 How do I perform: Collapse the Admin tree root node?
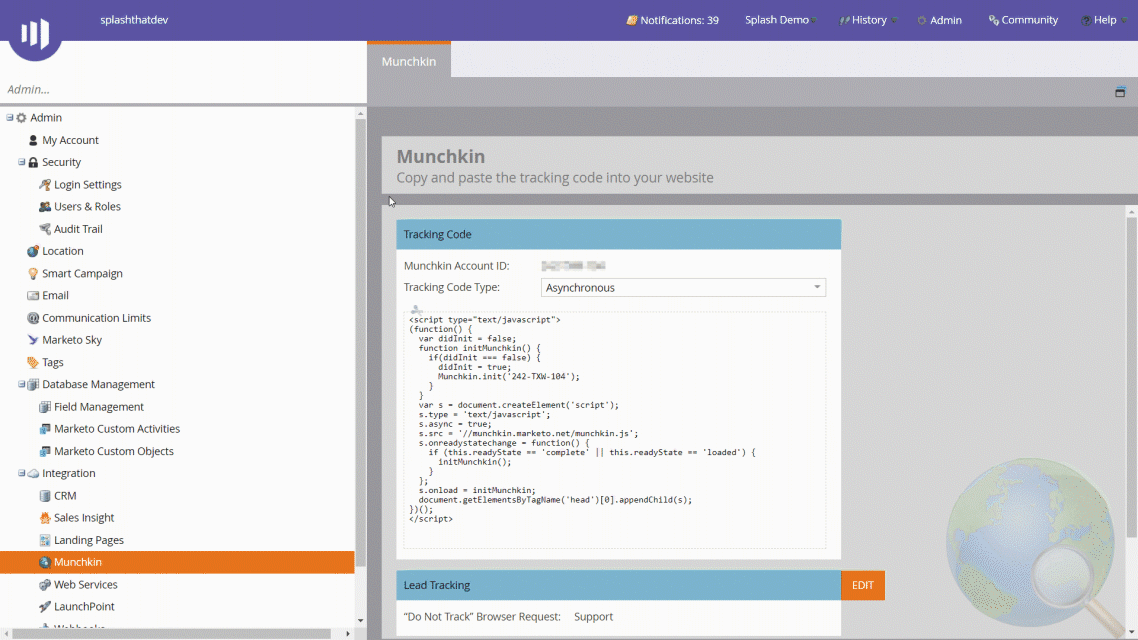pyautogui.click(x=9, y=118)
